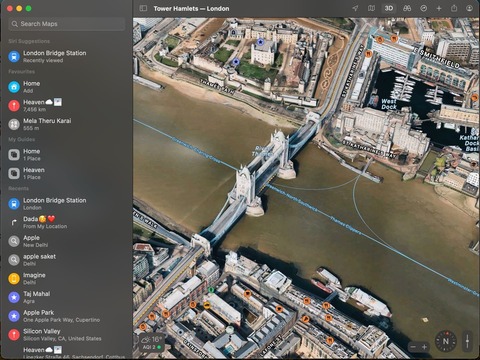
Task: Click the weather 16° widget on map
Action: tap(152, 342)
